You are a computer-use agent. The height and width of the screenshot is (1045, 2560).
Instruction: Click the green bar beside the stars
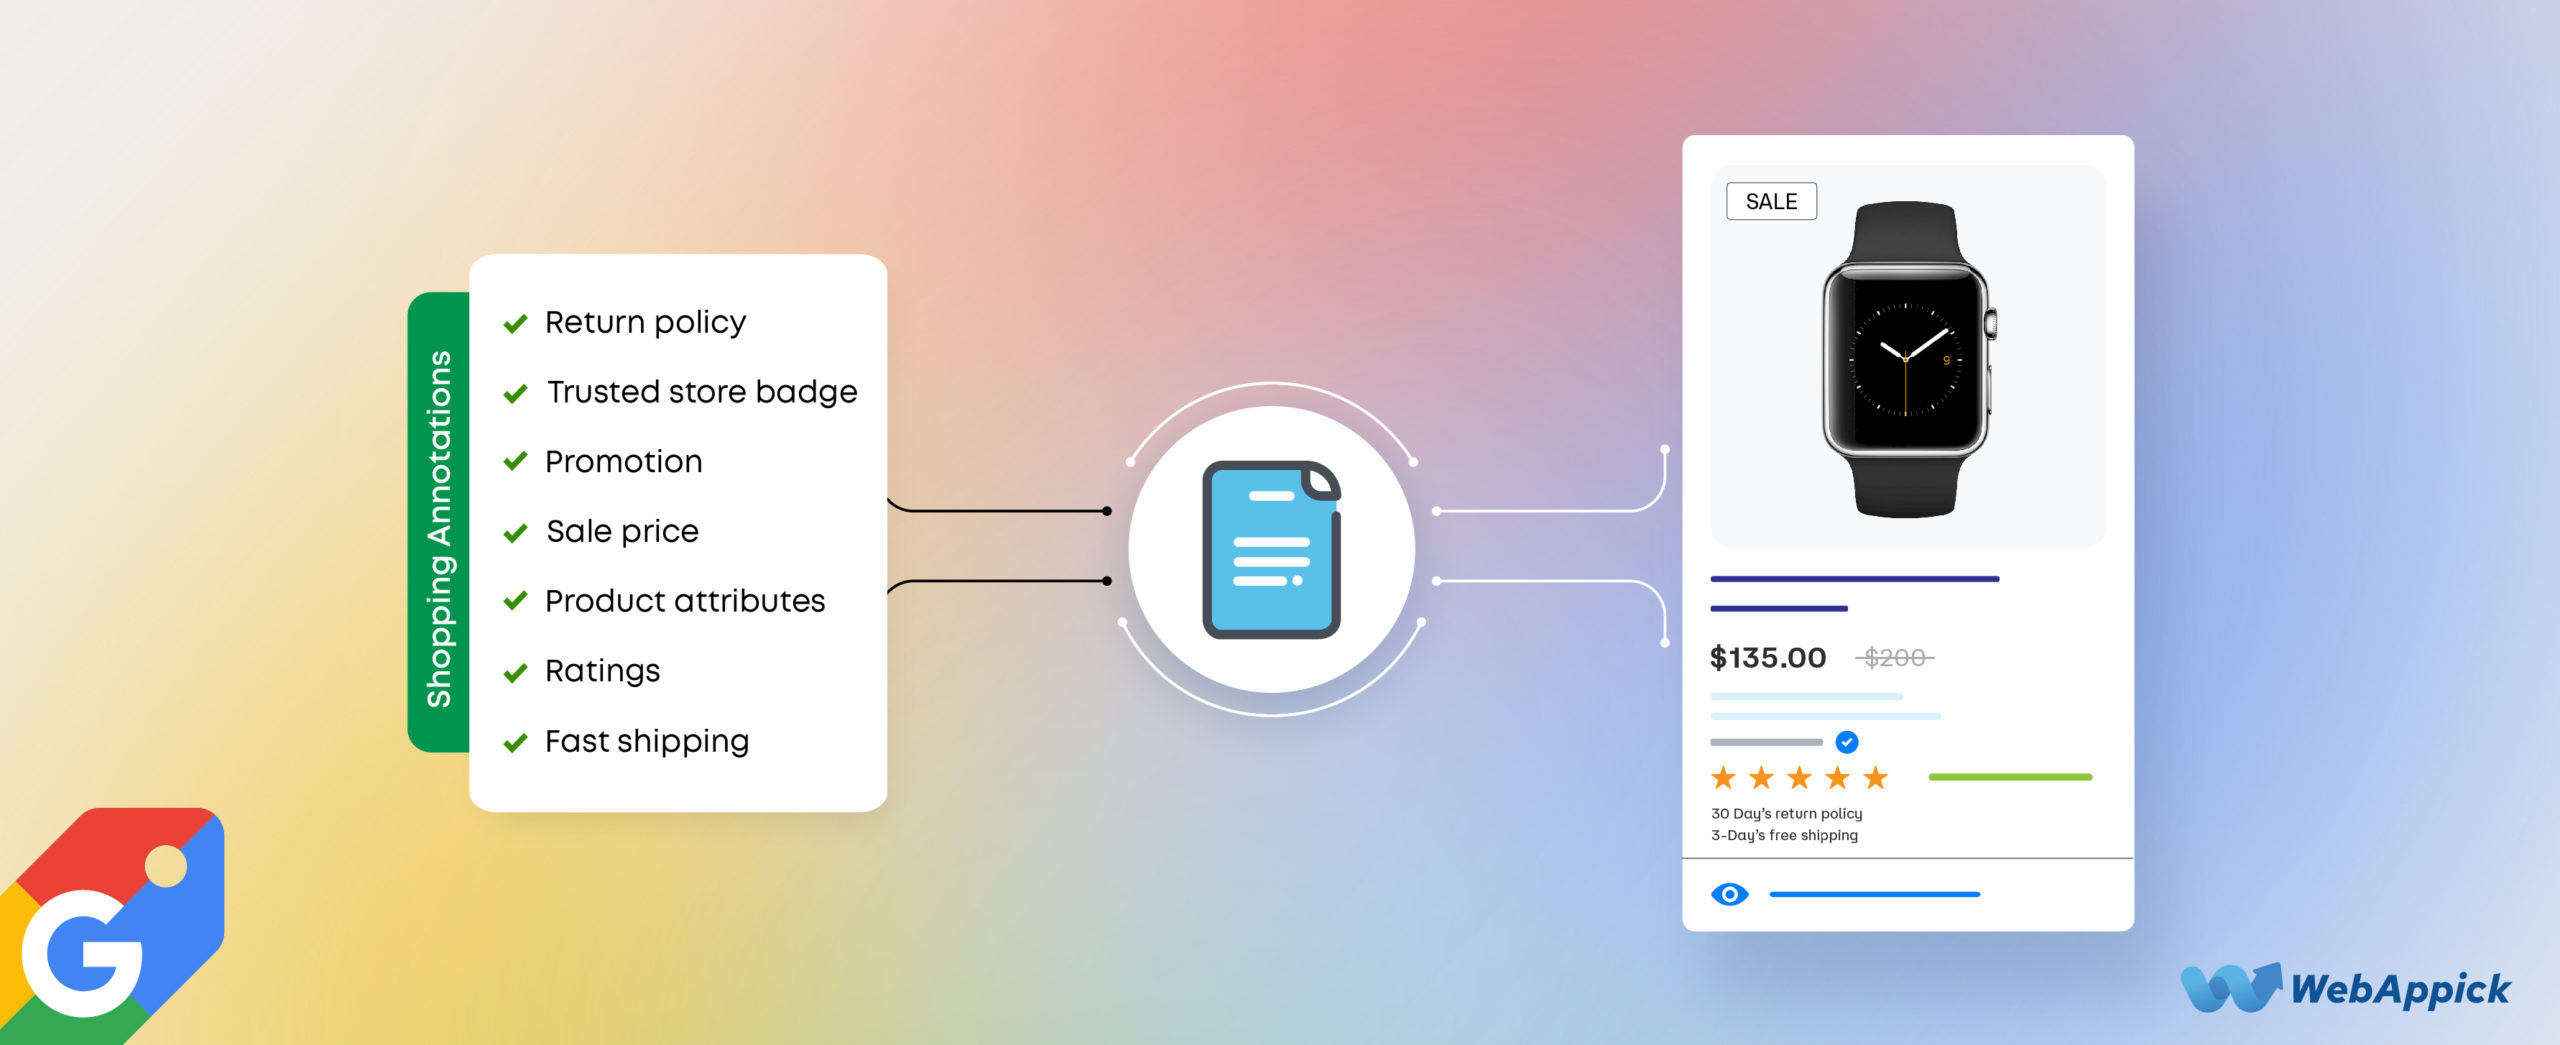click(2010, 777)
